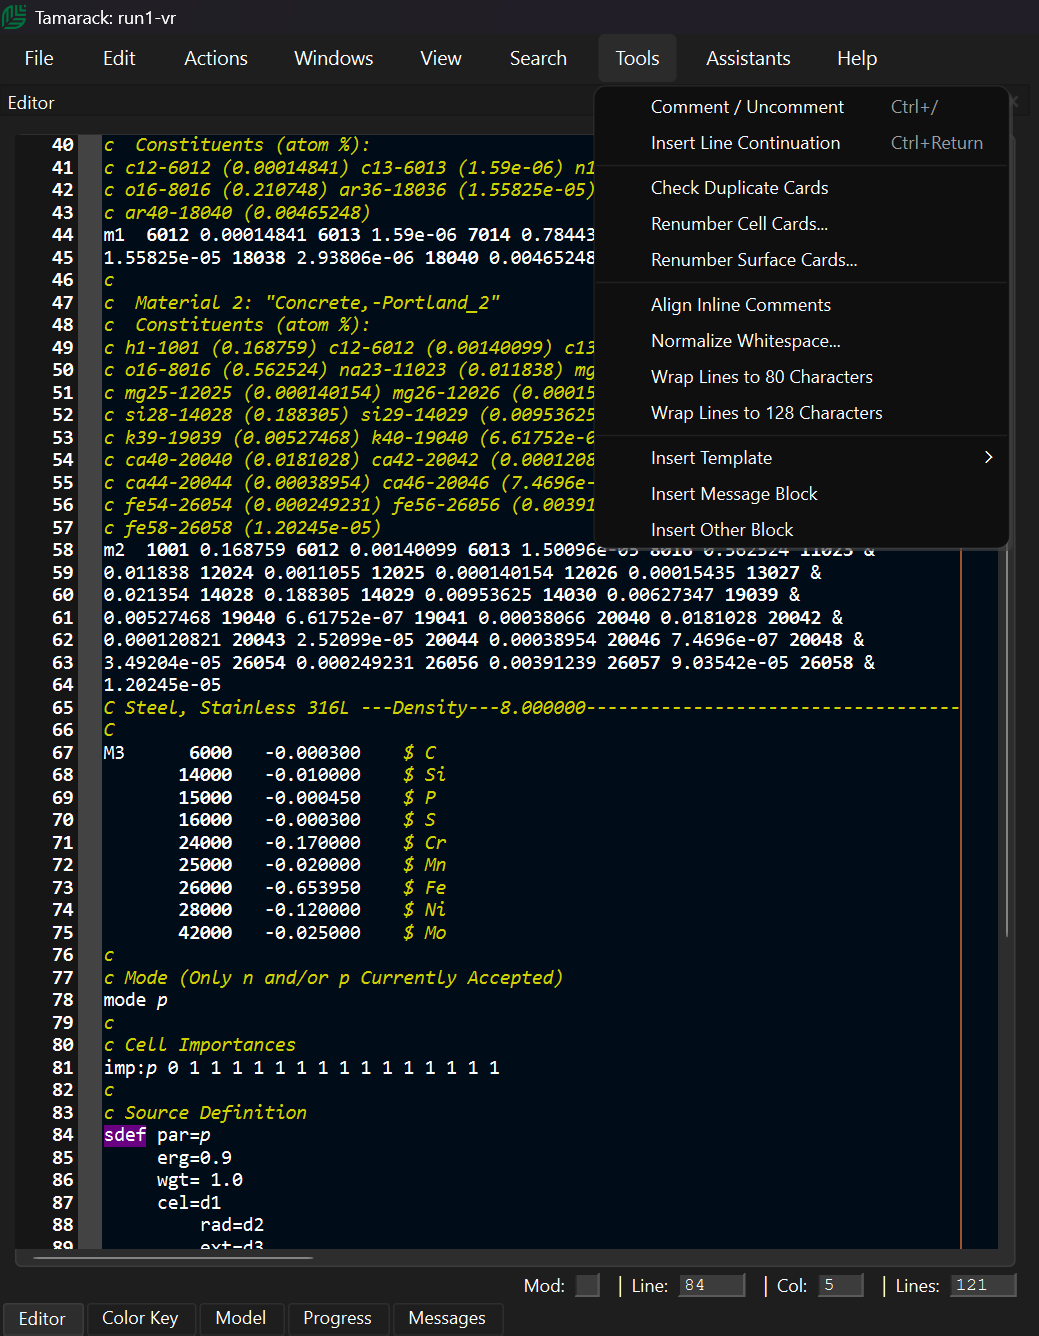Viewport: 1039px width, 1336px height.
Task: Choose Insert Other Block
Action: [801, 530]
